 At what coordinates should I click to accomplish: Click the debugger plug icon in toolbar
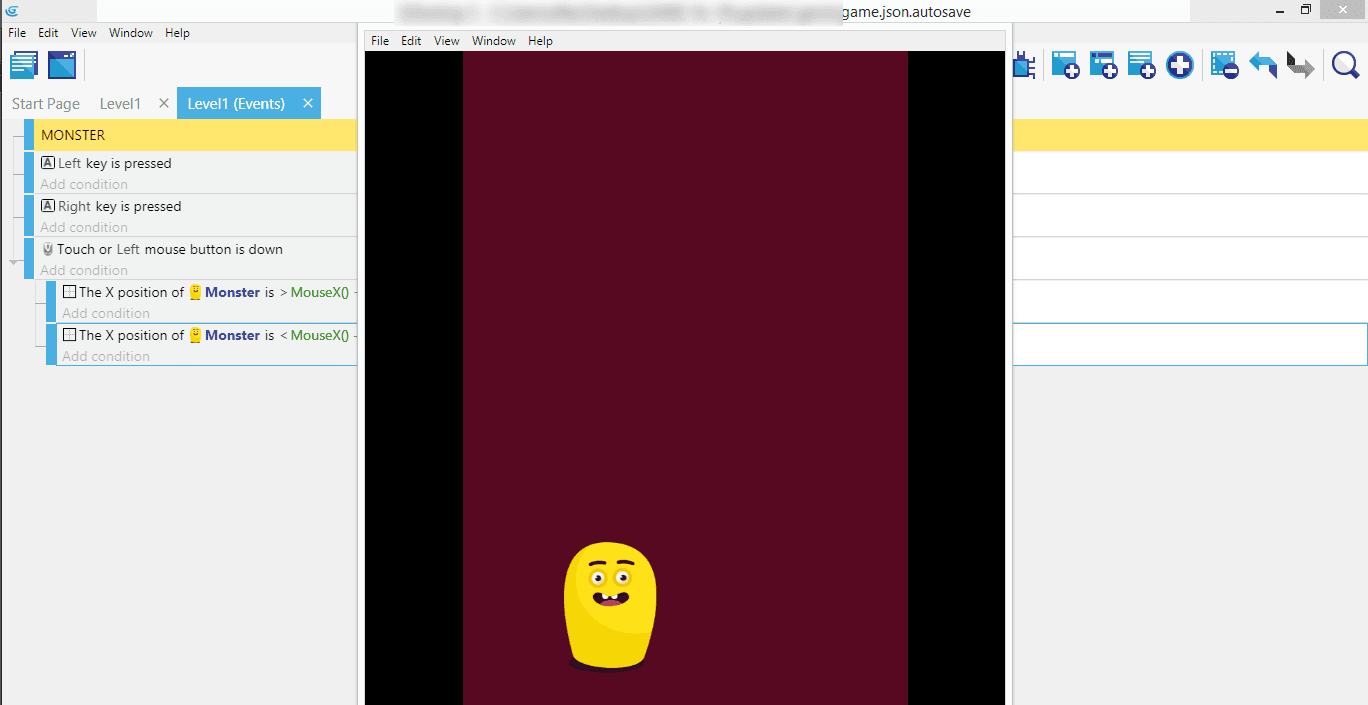pyautogui.click(x=1023, y=66)
